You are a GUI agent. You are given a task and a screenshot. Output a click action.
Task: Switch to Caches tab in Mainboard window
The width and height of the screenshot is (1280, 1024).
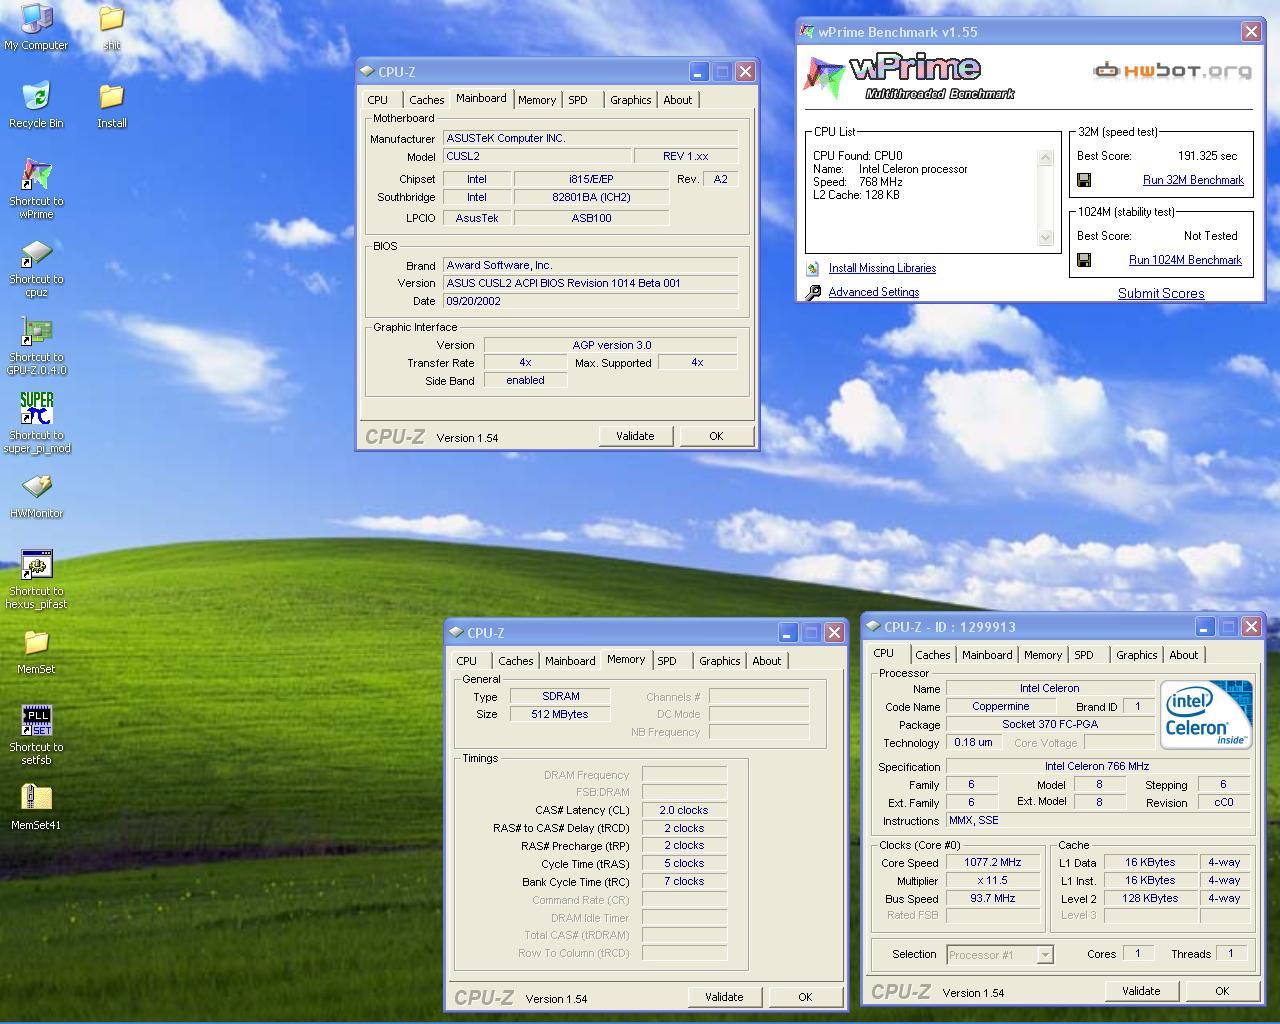click(426, 100)
